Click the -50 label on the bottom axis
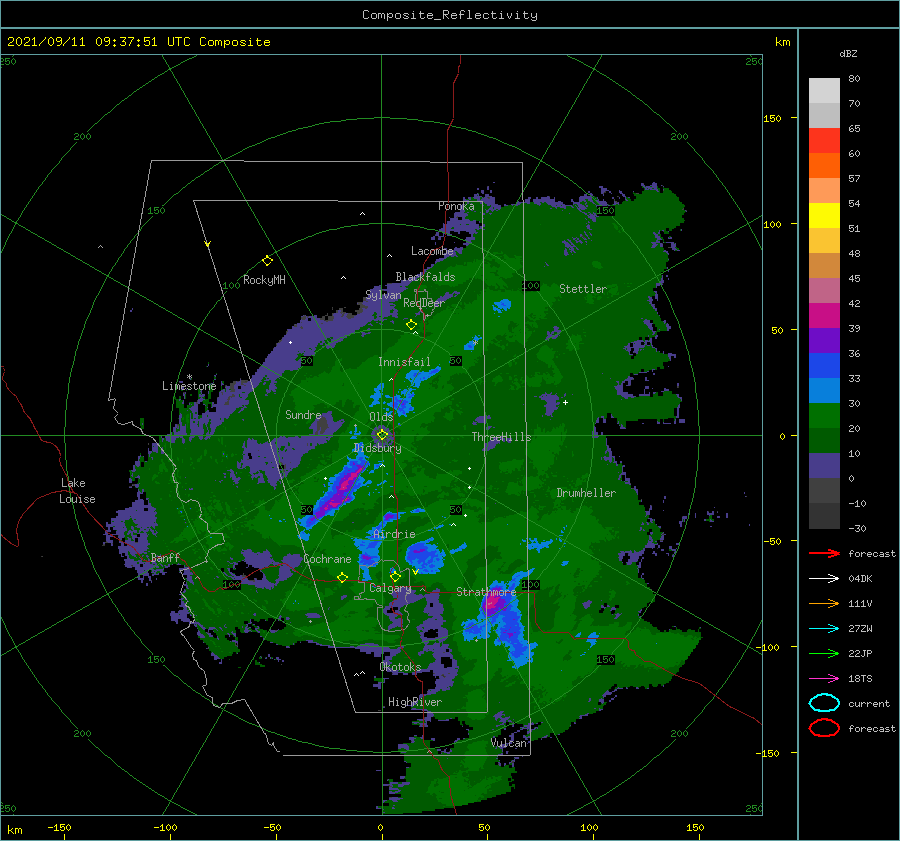The width and height of the screenshot is (900, 841). coord(271,827)
